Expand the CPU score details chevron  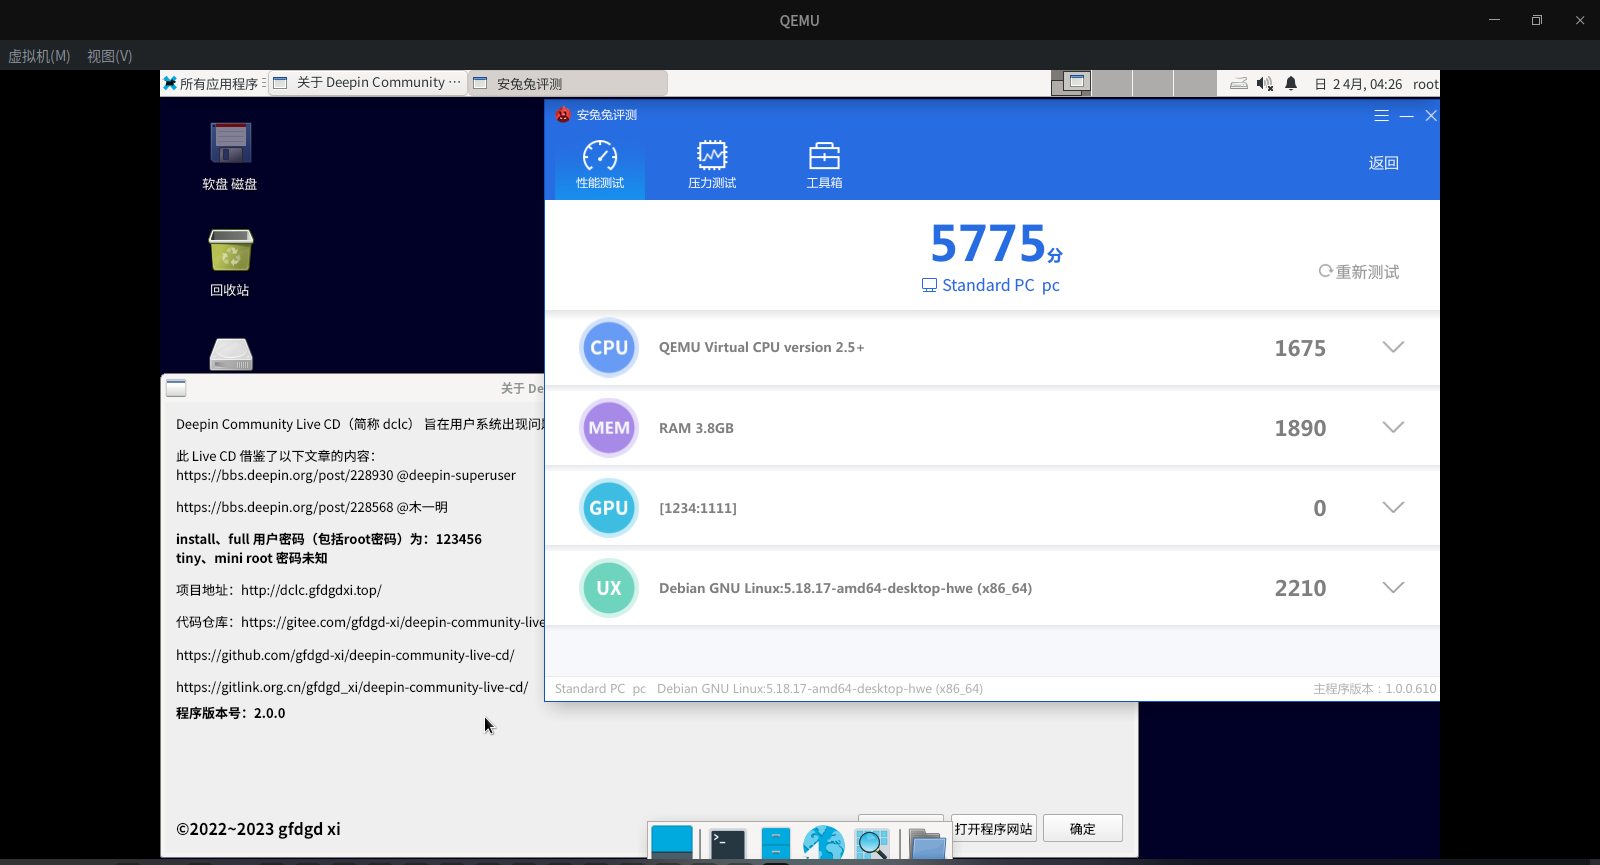pos(1393,347)
